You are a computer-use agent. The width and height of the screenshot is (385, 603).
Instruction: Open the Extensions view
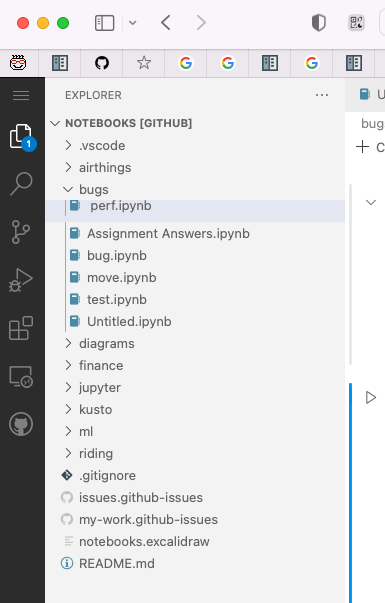point(21,328)
